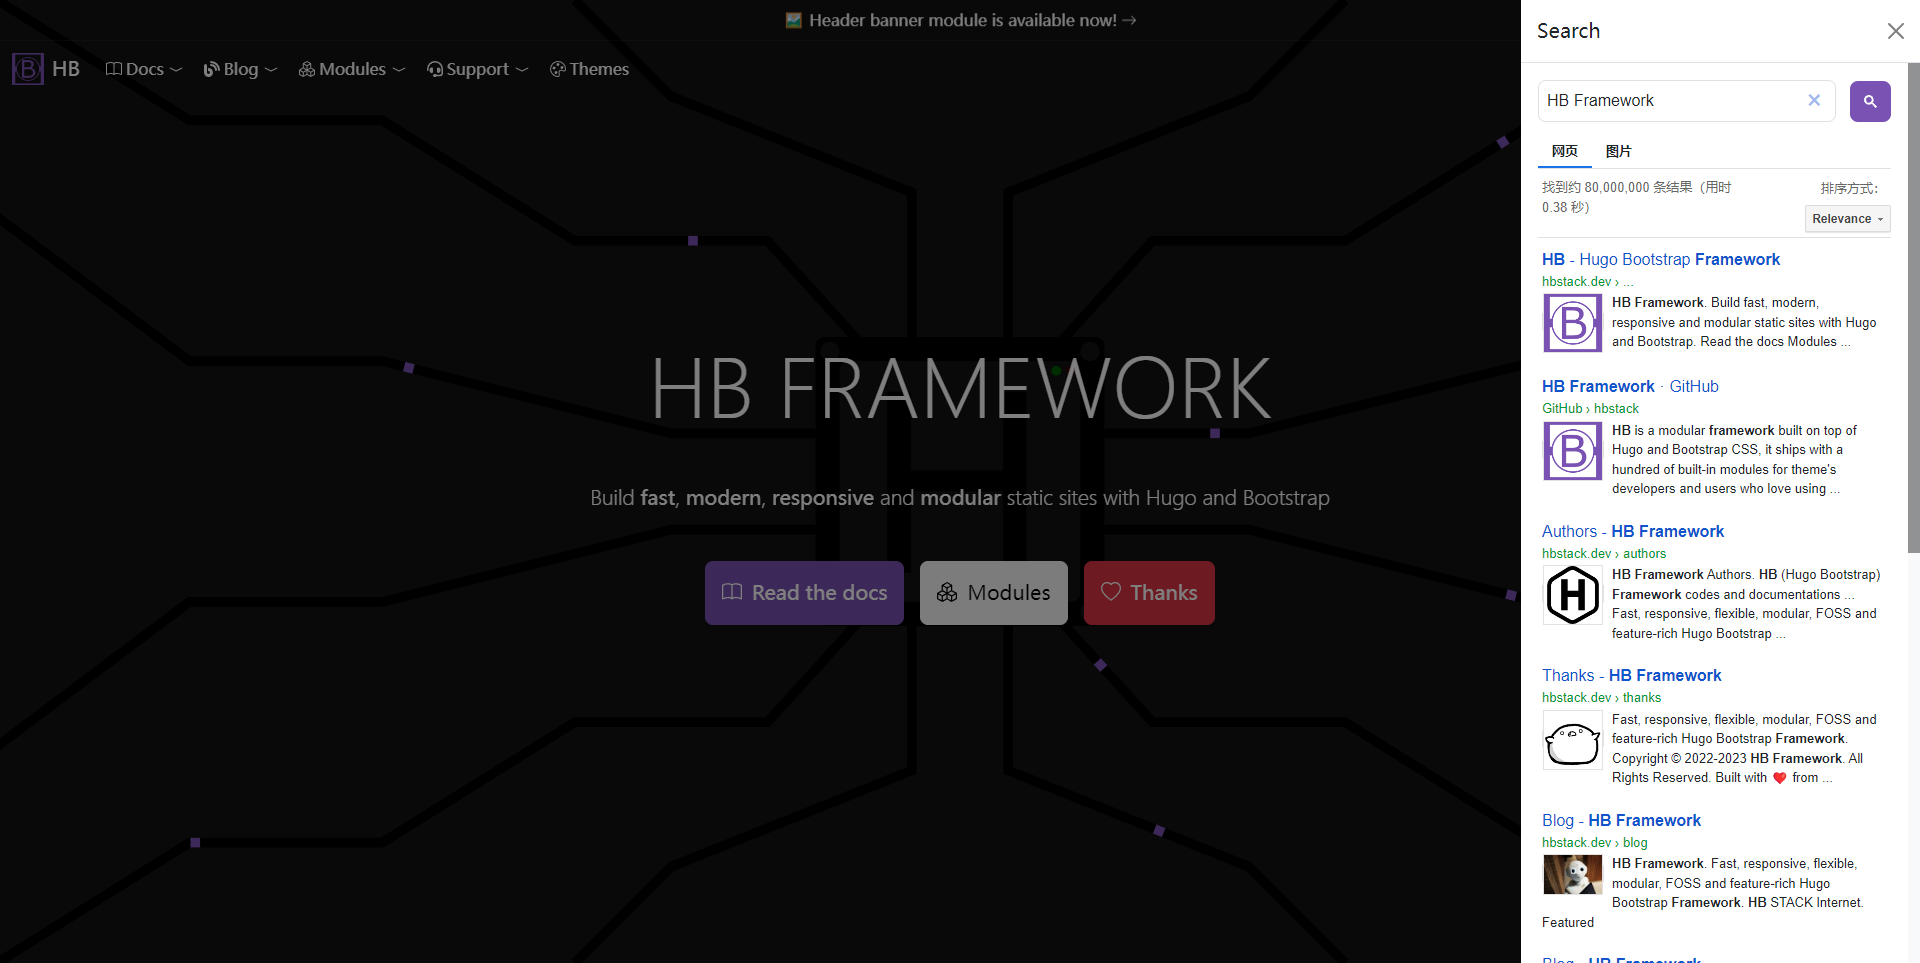
Task: Switch to the 图片 tab
Action: [1618, 151]
